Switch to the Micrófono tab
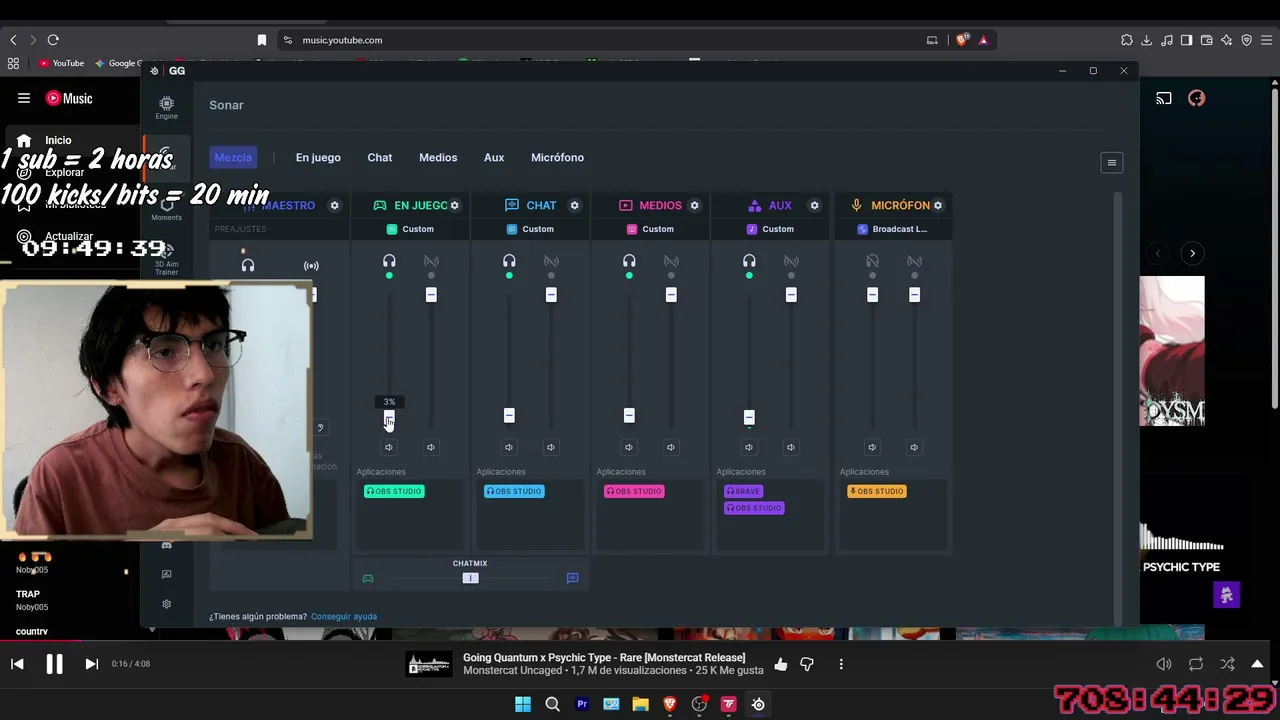 pos(557,157)
